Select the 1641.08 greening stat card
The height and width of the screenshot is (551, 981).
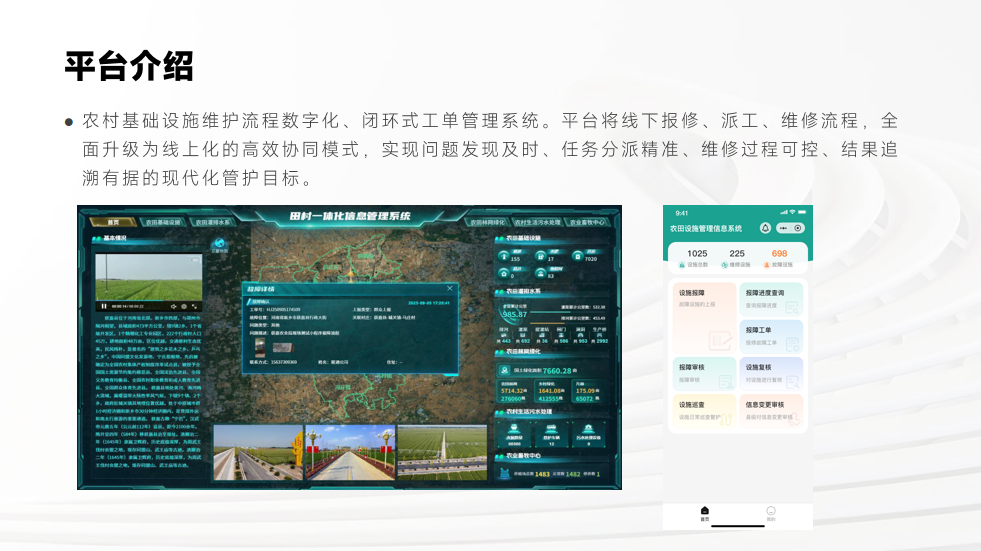pyautogui.click(x=551, y=391)
